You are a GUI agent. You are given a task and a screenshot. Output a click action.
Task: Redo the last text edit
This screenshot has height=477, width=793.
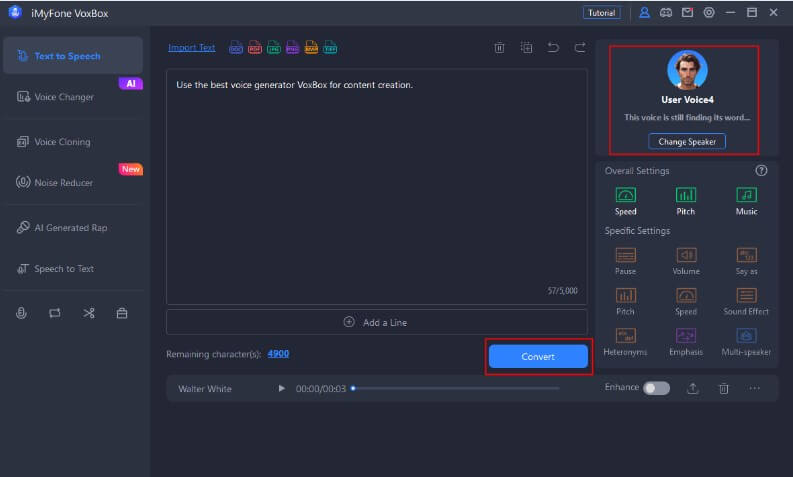(580, 48)
